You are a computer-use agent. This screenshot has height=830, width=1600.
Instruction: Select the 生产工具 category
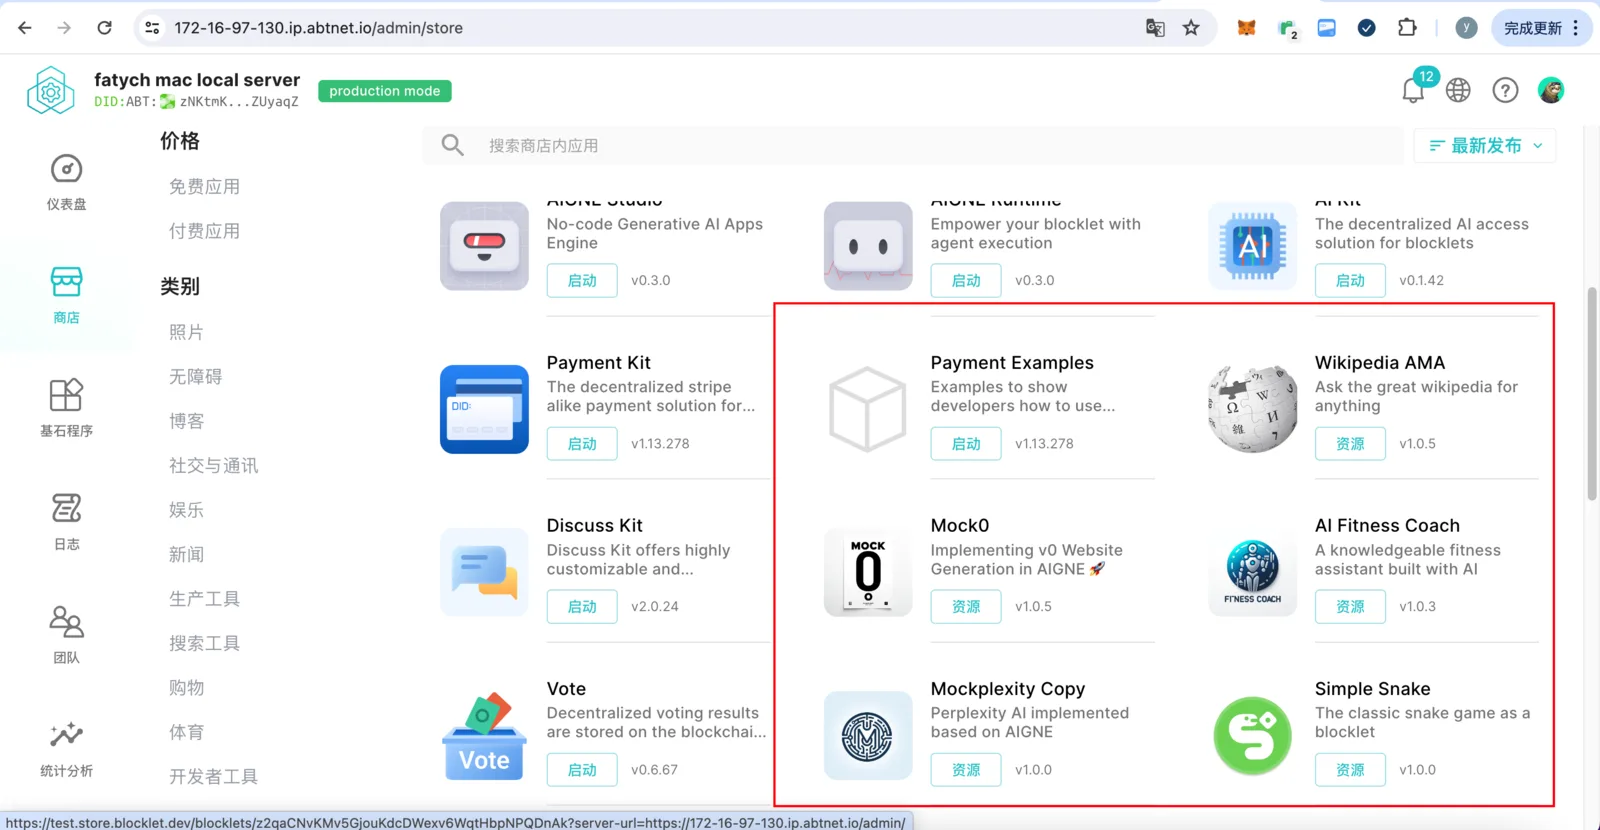[204, 599]
